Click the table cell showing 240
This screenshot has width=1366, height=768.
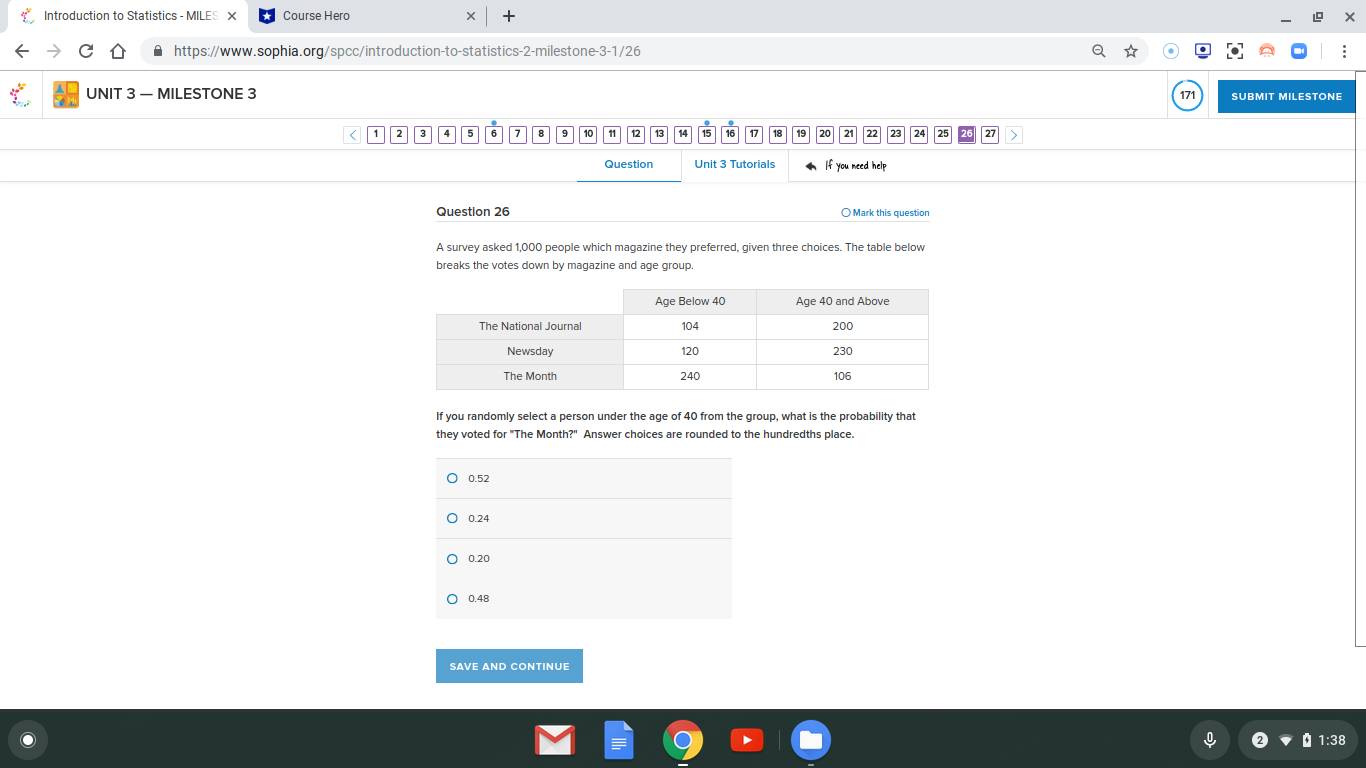tap(690, 376)
